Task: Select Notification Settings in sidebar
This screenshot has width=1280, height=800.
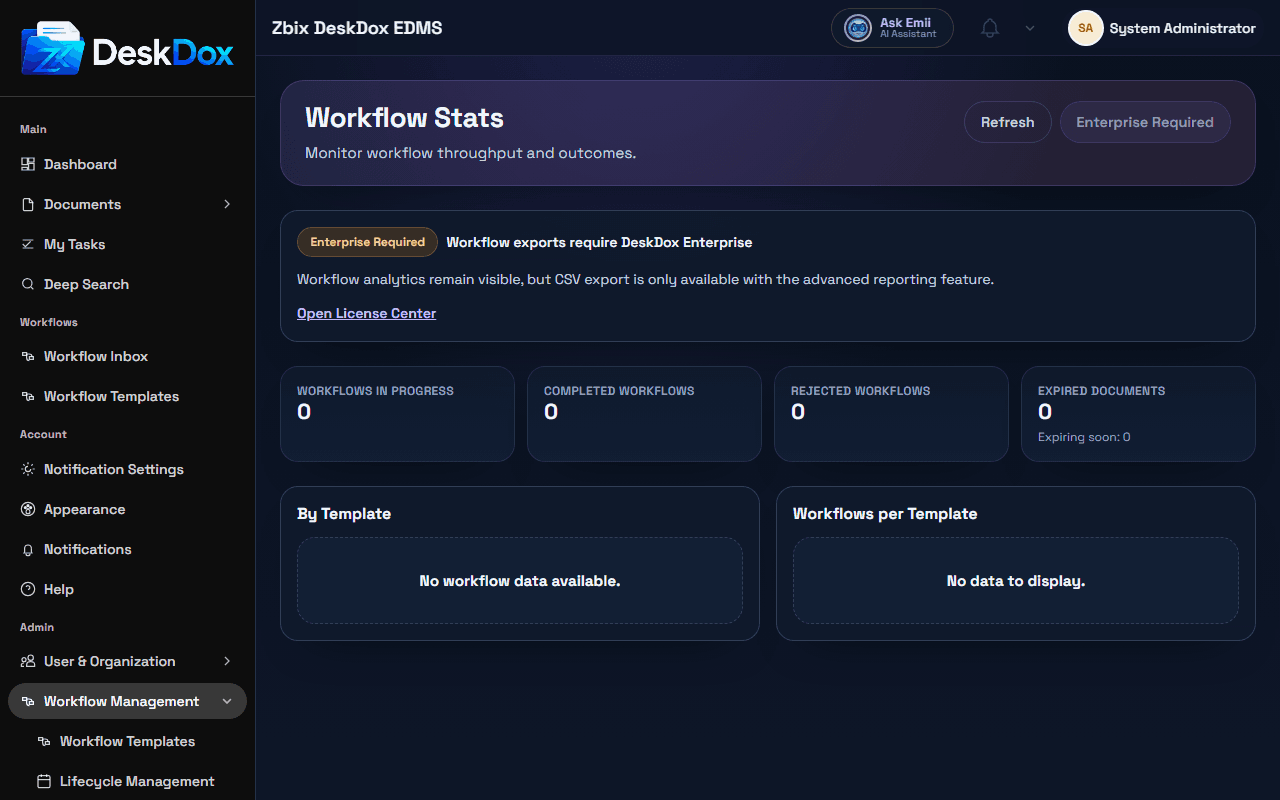Action: pyautogui.click(x=127, y=469)
